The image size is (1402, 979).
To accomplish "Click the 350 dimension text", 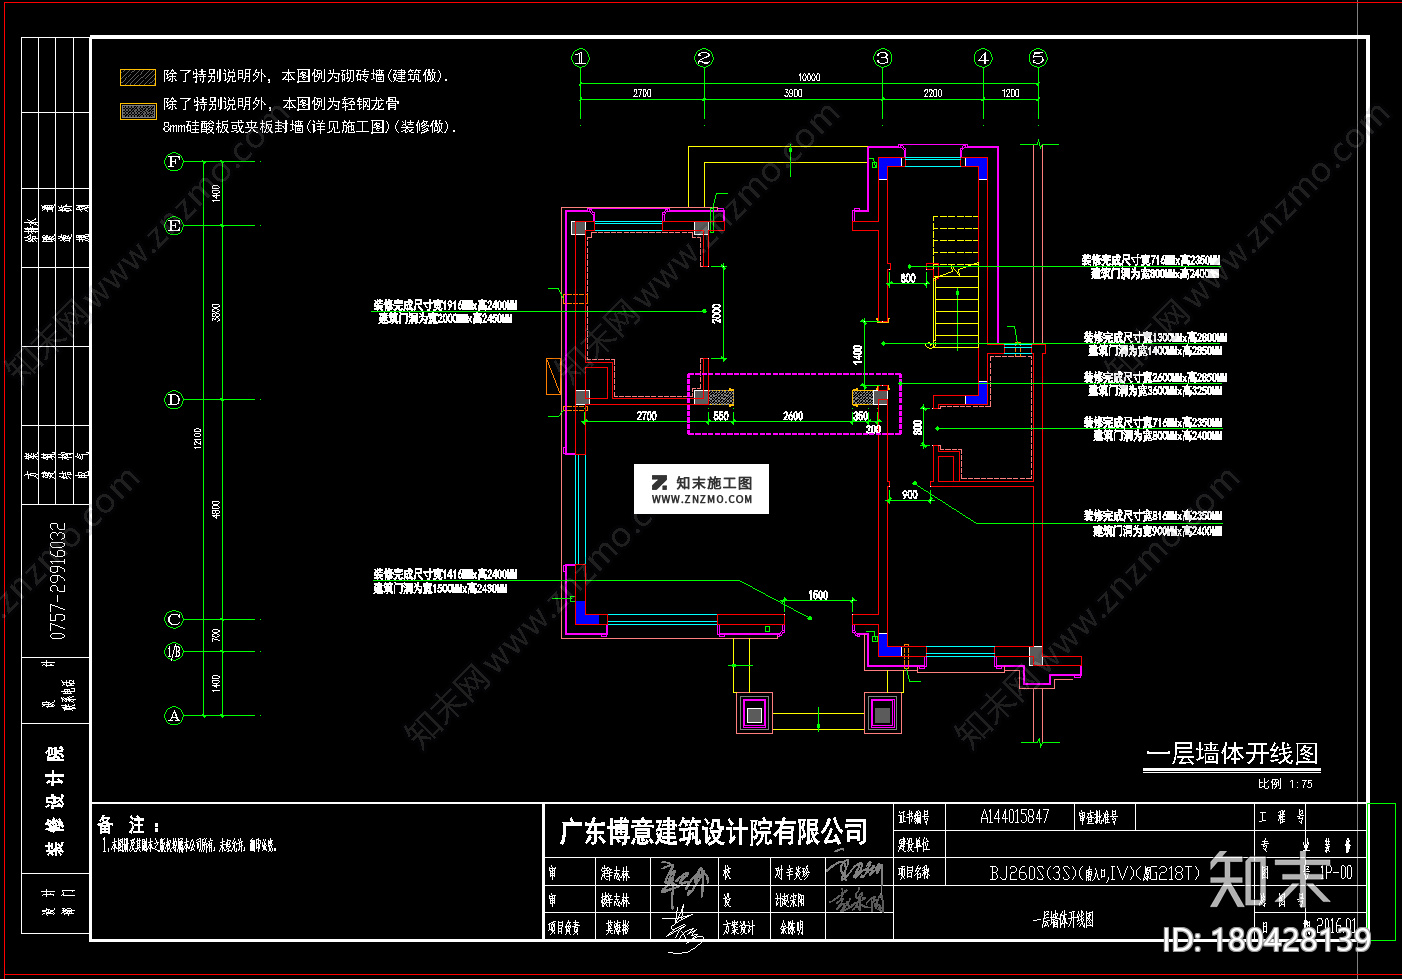I will tap(861, 416).
